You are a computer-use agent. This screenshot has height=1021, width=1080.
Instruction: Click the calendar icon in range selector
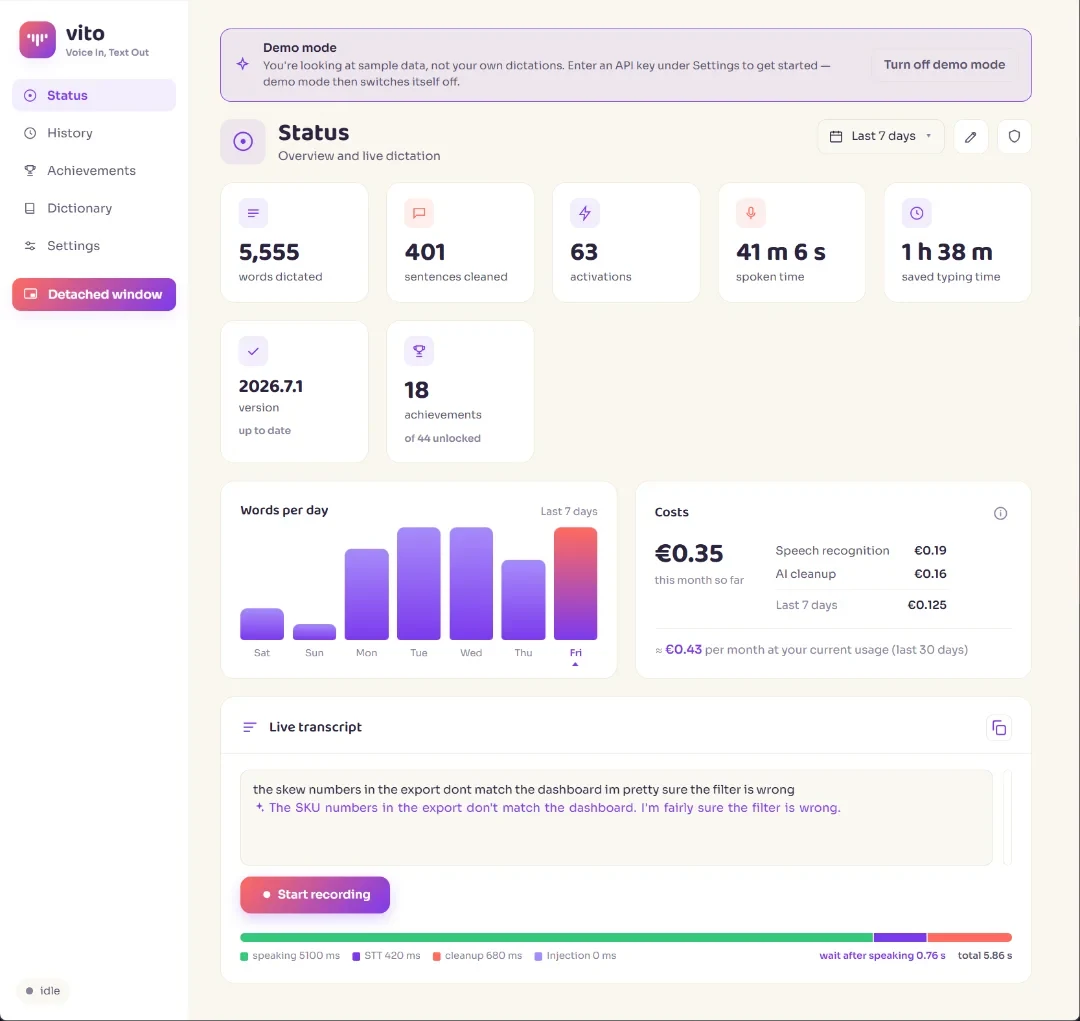[835, 136]
